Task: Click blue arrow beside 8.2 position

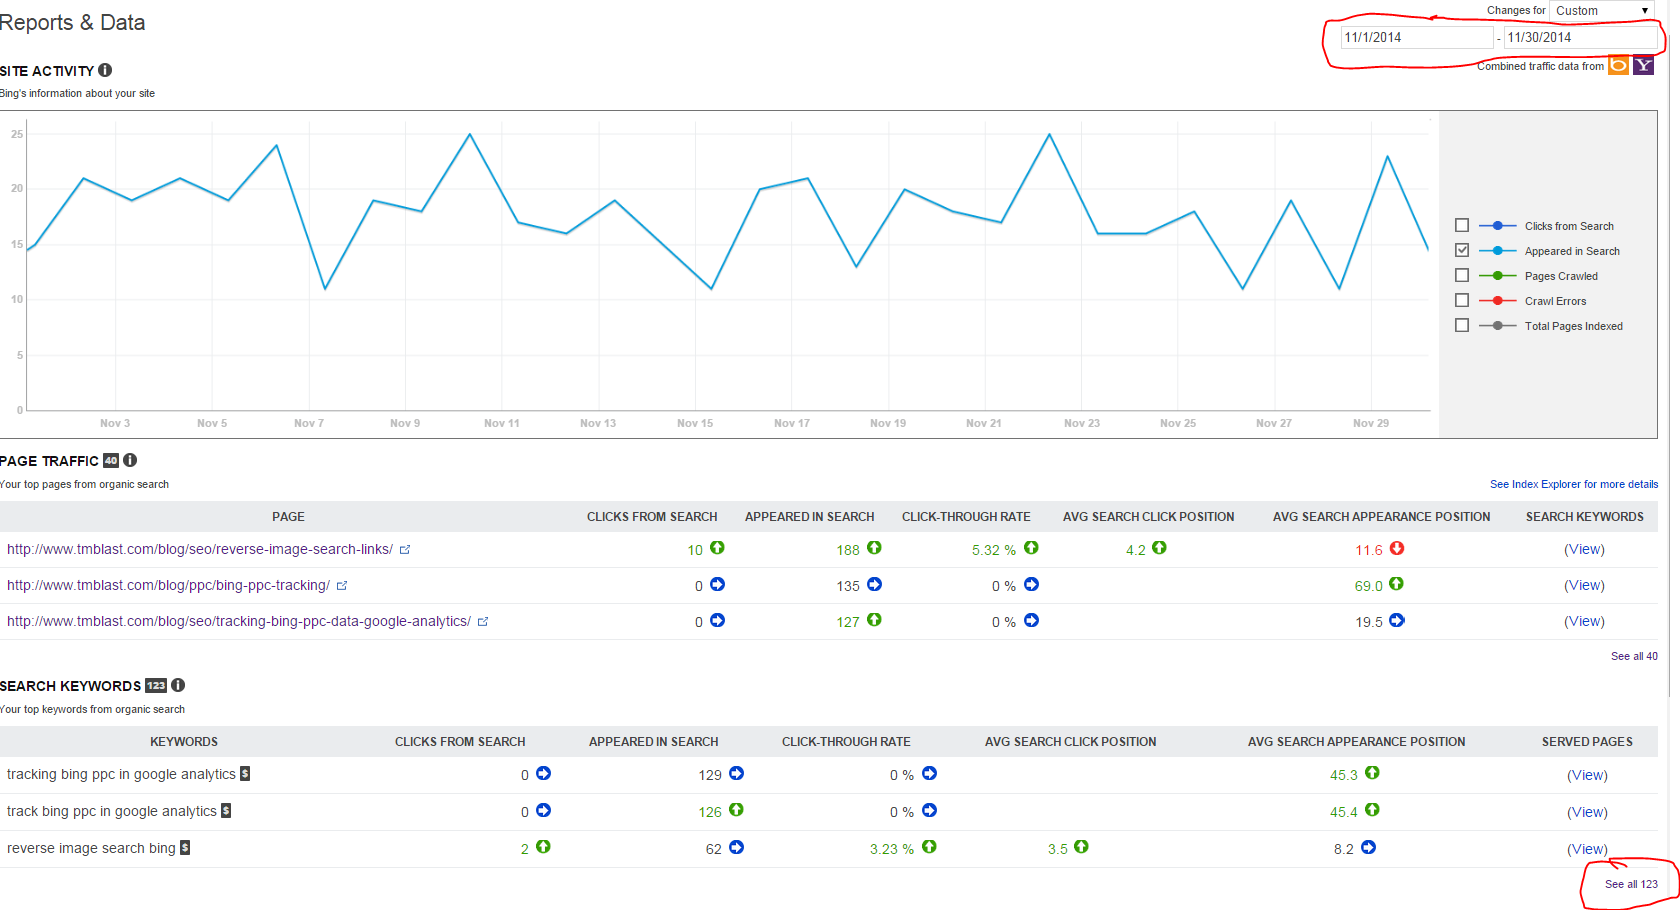Action: [x=1368, y=847]
